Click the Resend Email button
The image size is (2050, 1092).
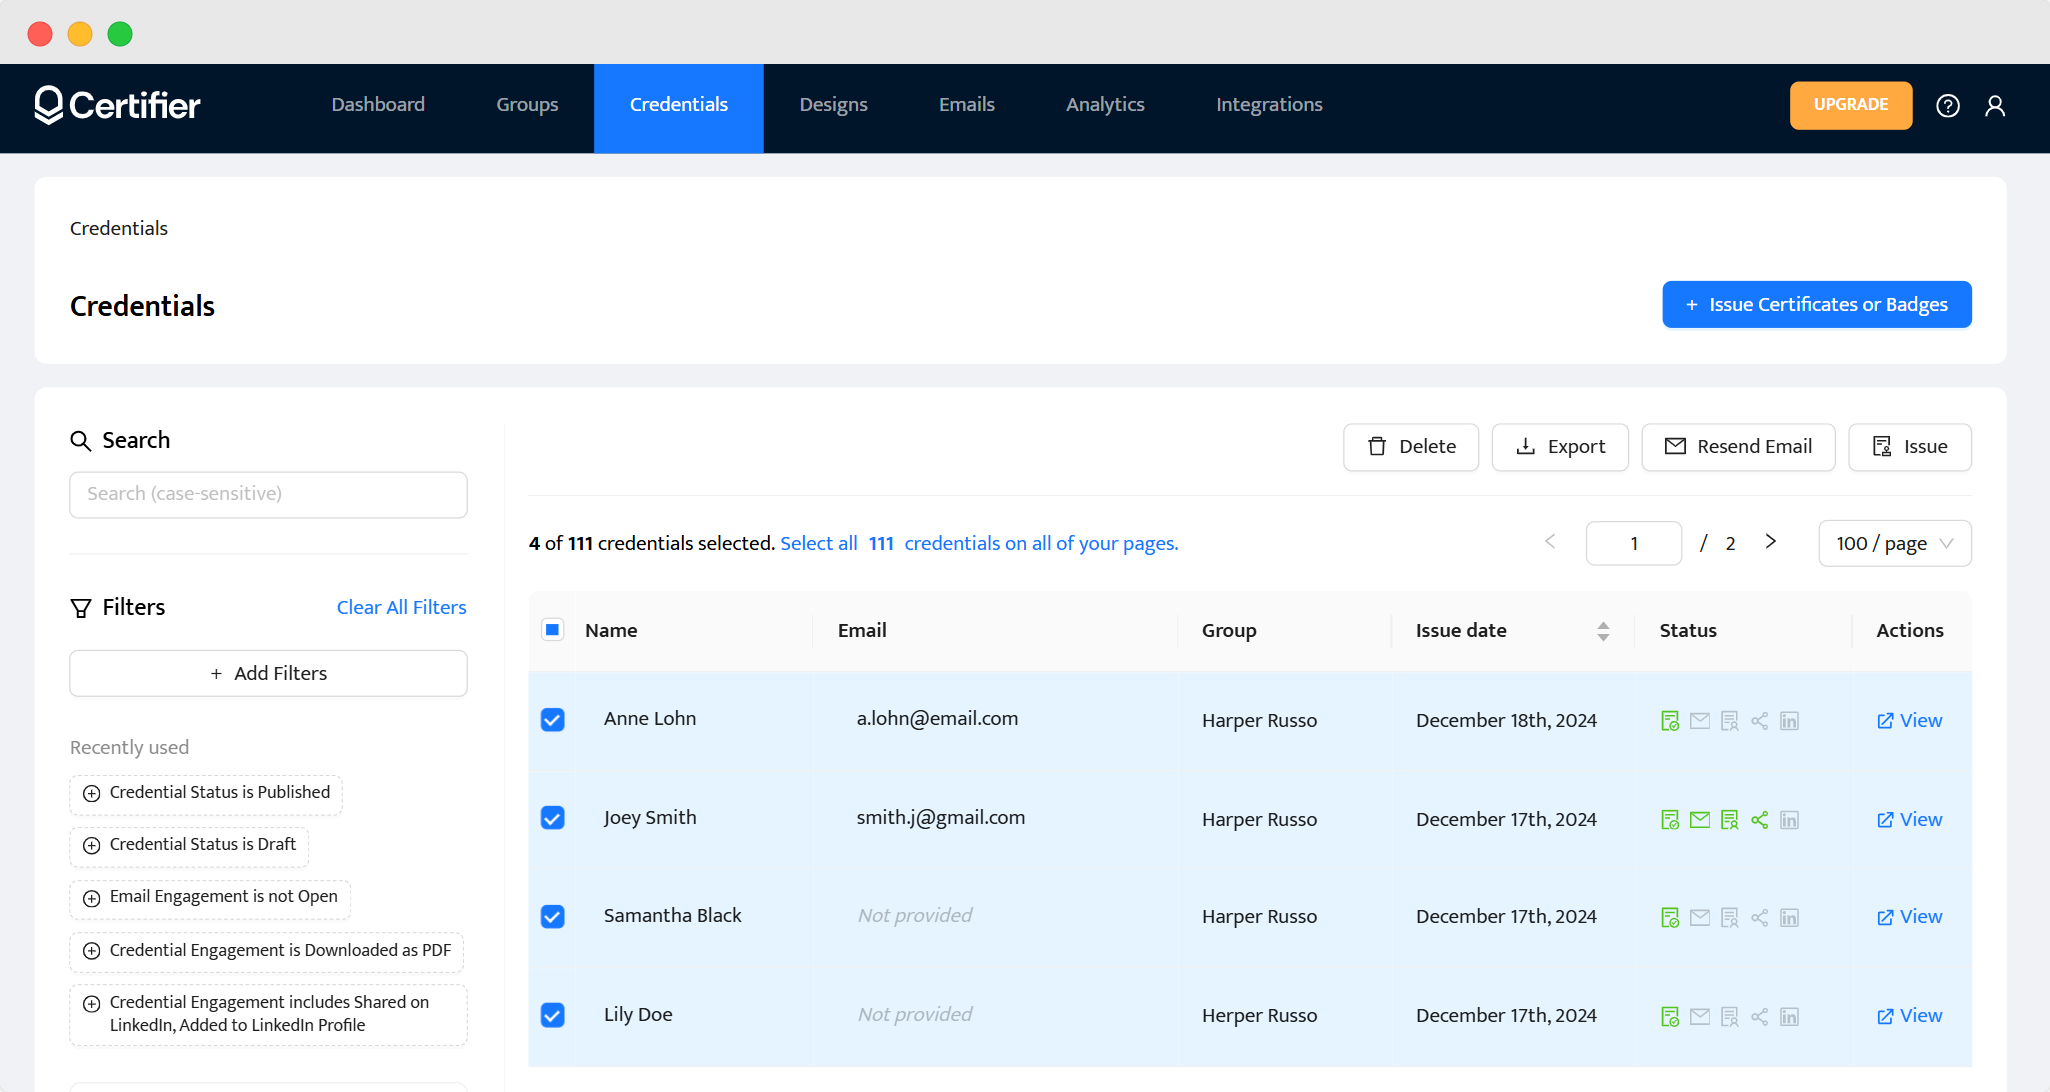[x=1738, y=447]
